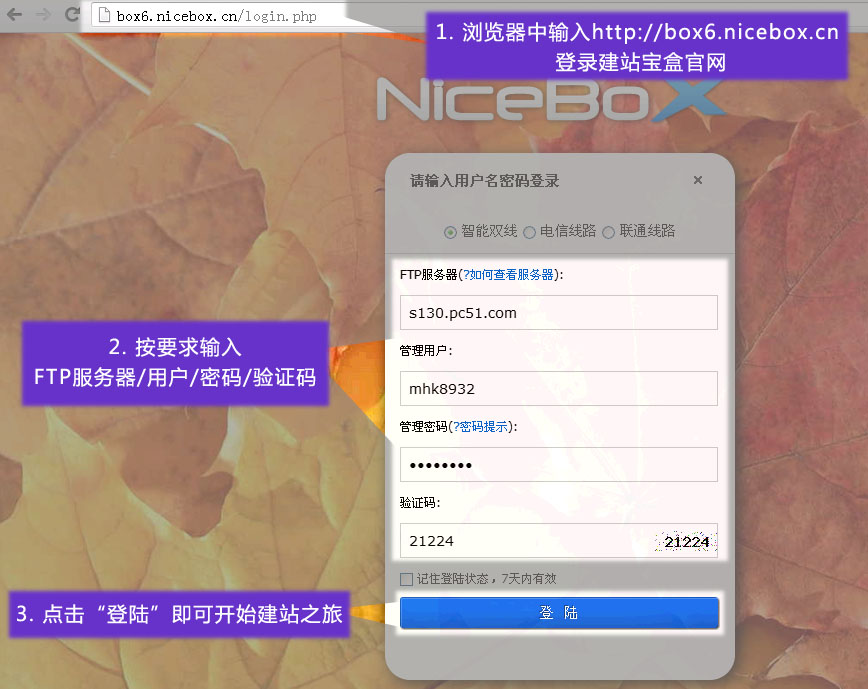Click the browser back arrow
Viewport: 868px width, 689px height.
[15, 15]
